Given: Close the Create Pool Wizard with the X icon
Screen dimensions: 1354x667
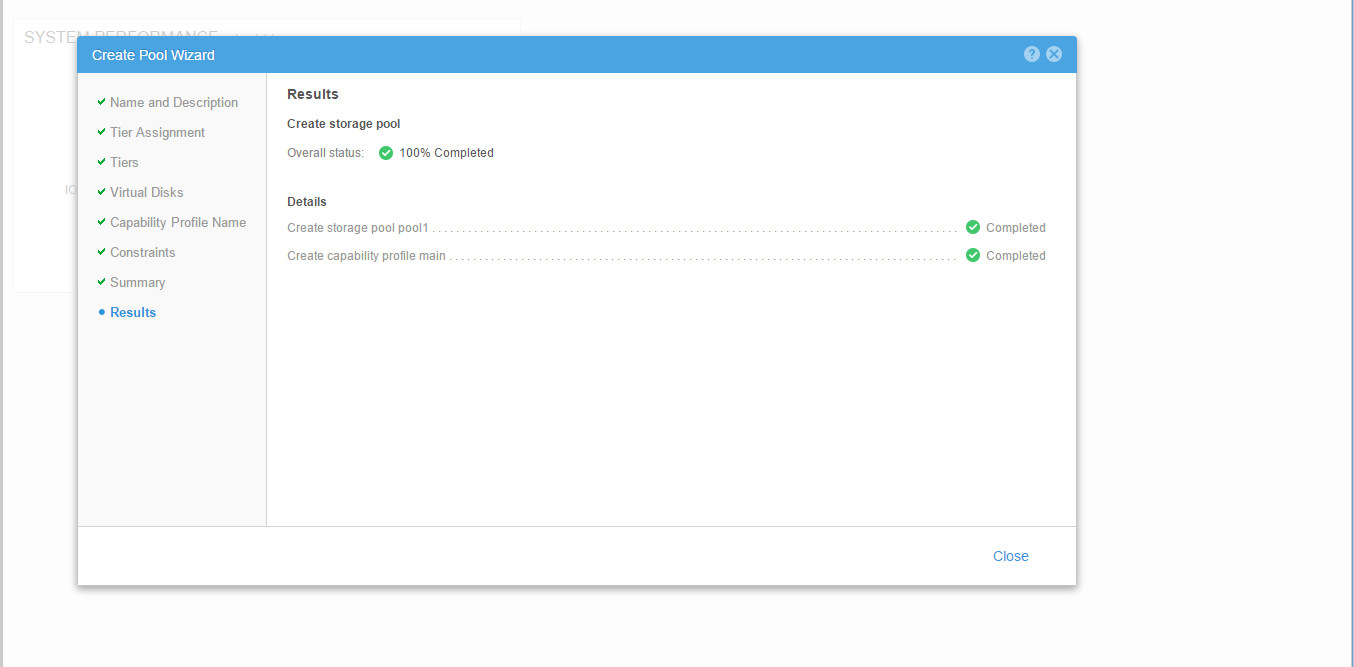Looking at the screenshot, I should tap(1054, 54).
